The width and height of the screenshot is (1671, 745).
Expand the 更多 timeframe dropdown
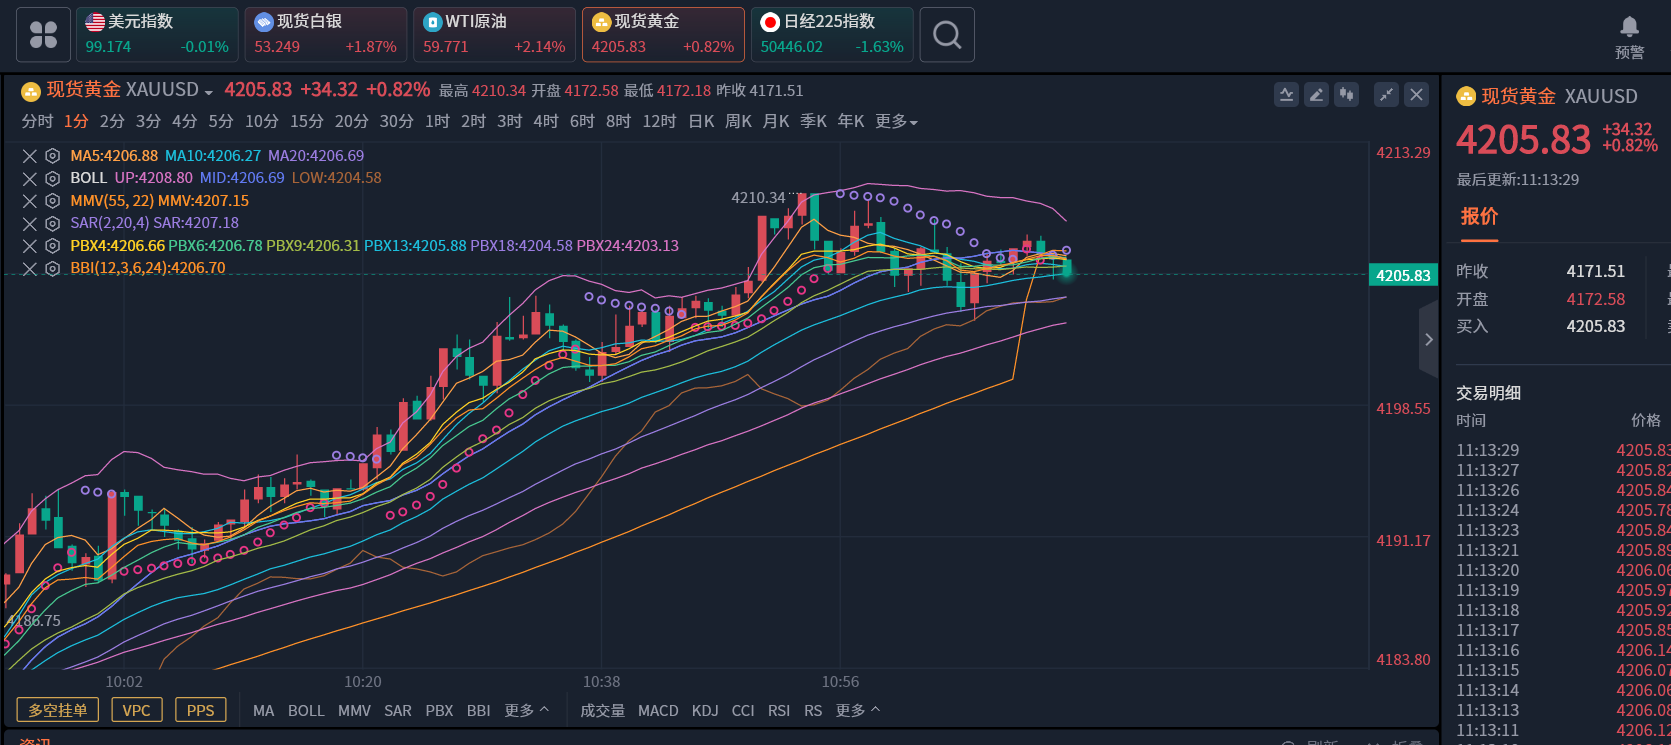(x=896, y=122)
